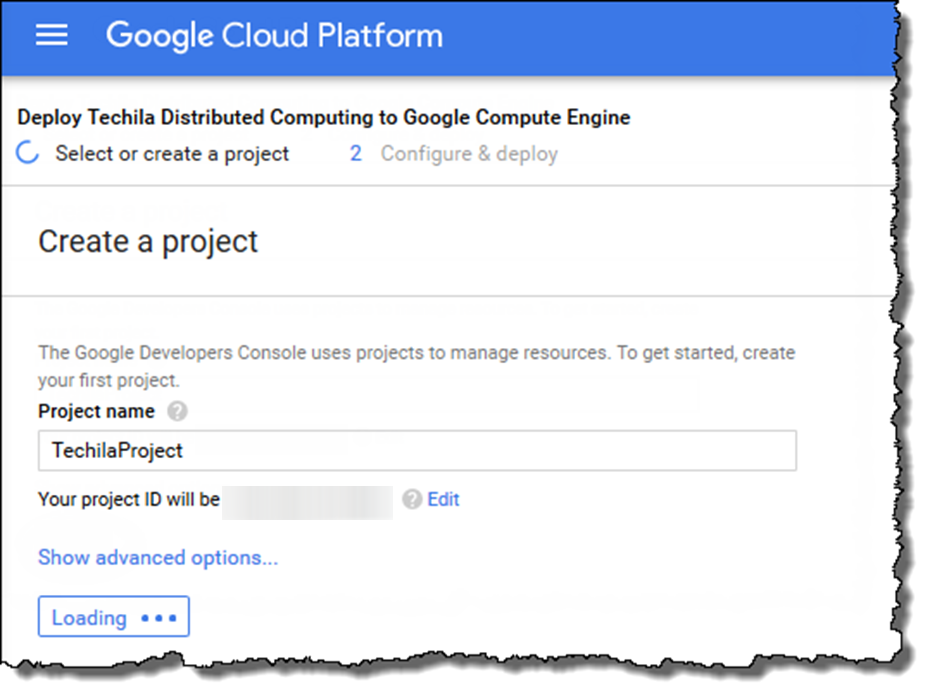Image resolution: width=930 pixels, height=694 pixels.
Task: Click the Google Cloud Platform logo text
Action: pyautogui.click(x=274, y=36)
